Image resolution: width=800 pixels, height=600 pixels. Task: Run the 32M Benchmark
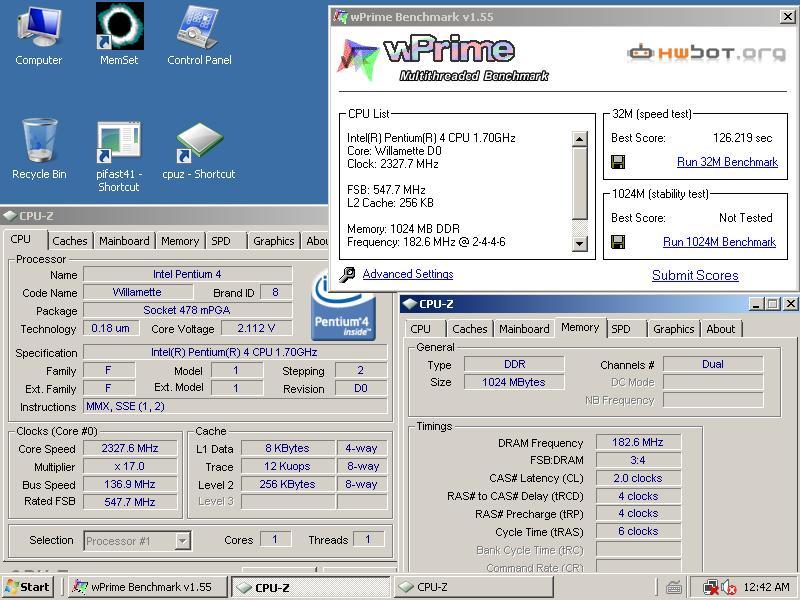coord(727,162)
